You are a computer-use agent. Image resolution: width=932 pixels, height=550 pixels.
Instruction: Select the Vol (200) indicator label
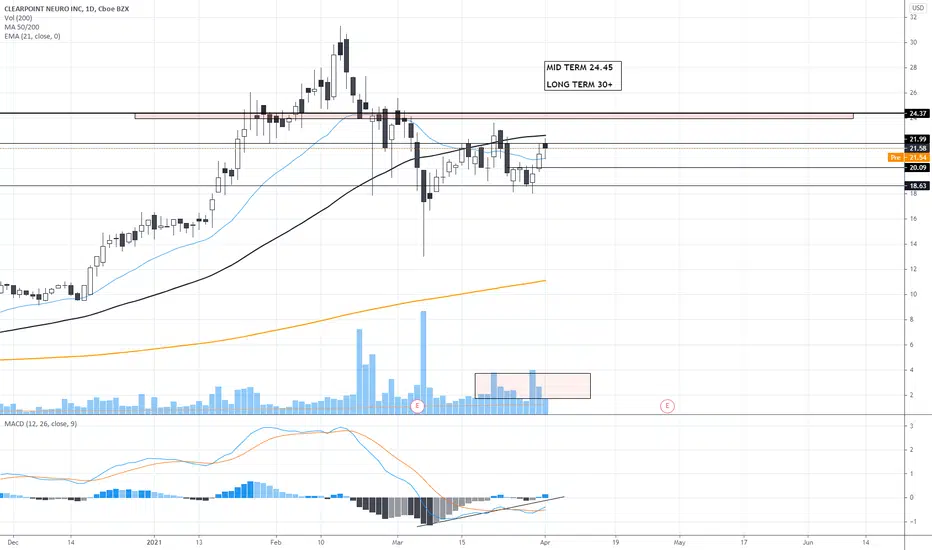[x=18, y=18]
